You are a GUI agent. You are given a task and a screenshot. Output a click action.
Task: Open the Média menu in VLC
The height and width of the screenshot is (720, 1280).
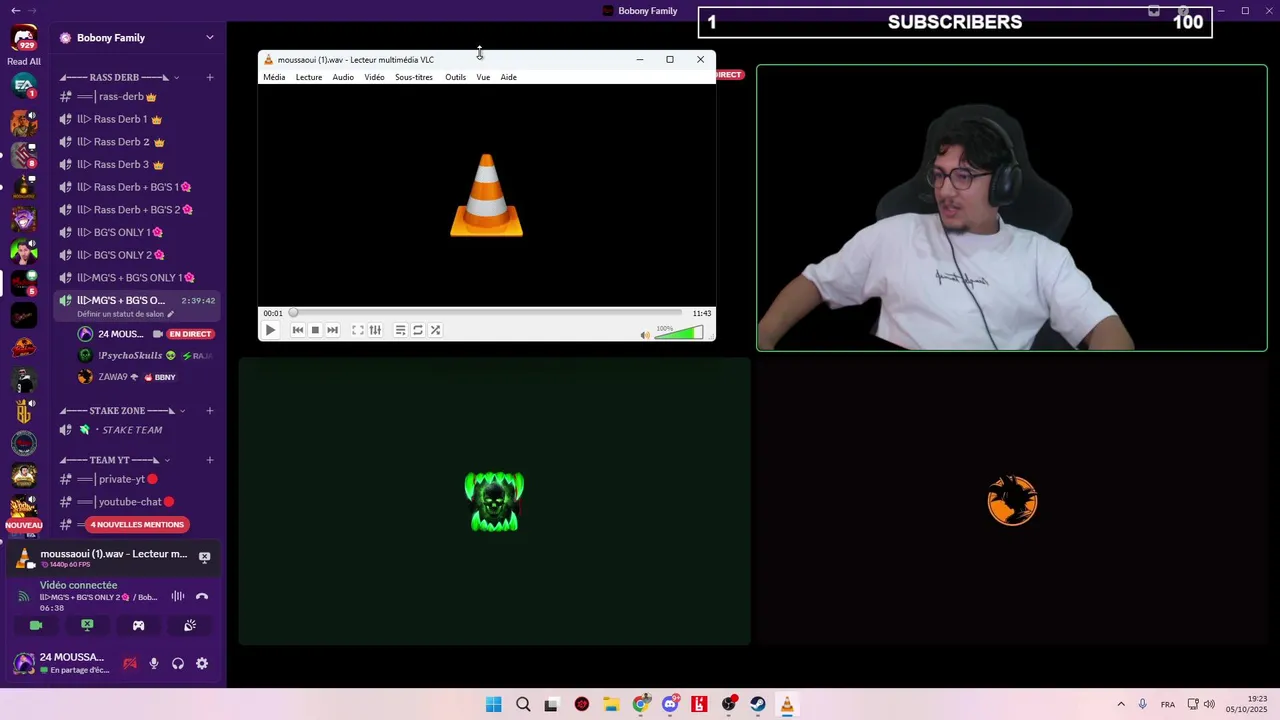274,77
